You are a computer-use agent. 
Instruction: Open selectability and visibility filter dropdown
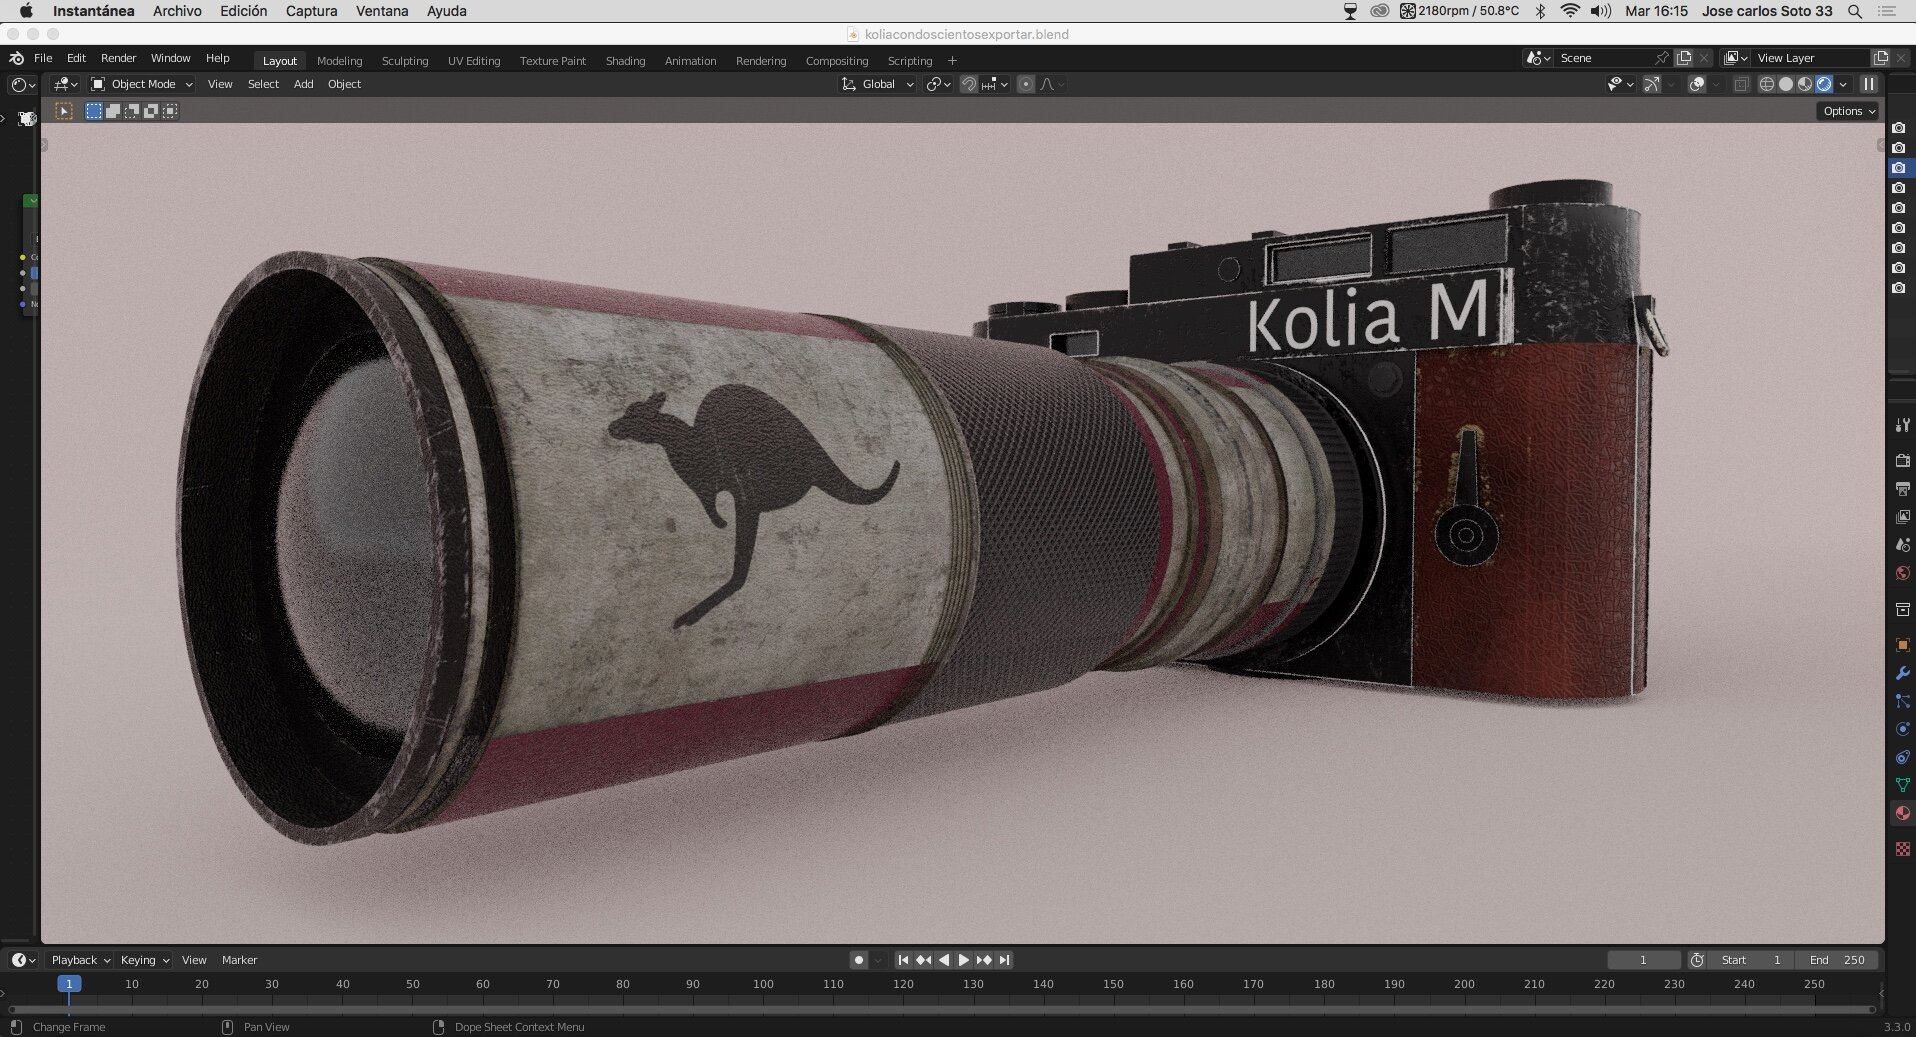click(1620, 84)
